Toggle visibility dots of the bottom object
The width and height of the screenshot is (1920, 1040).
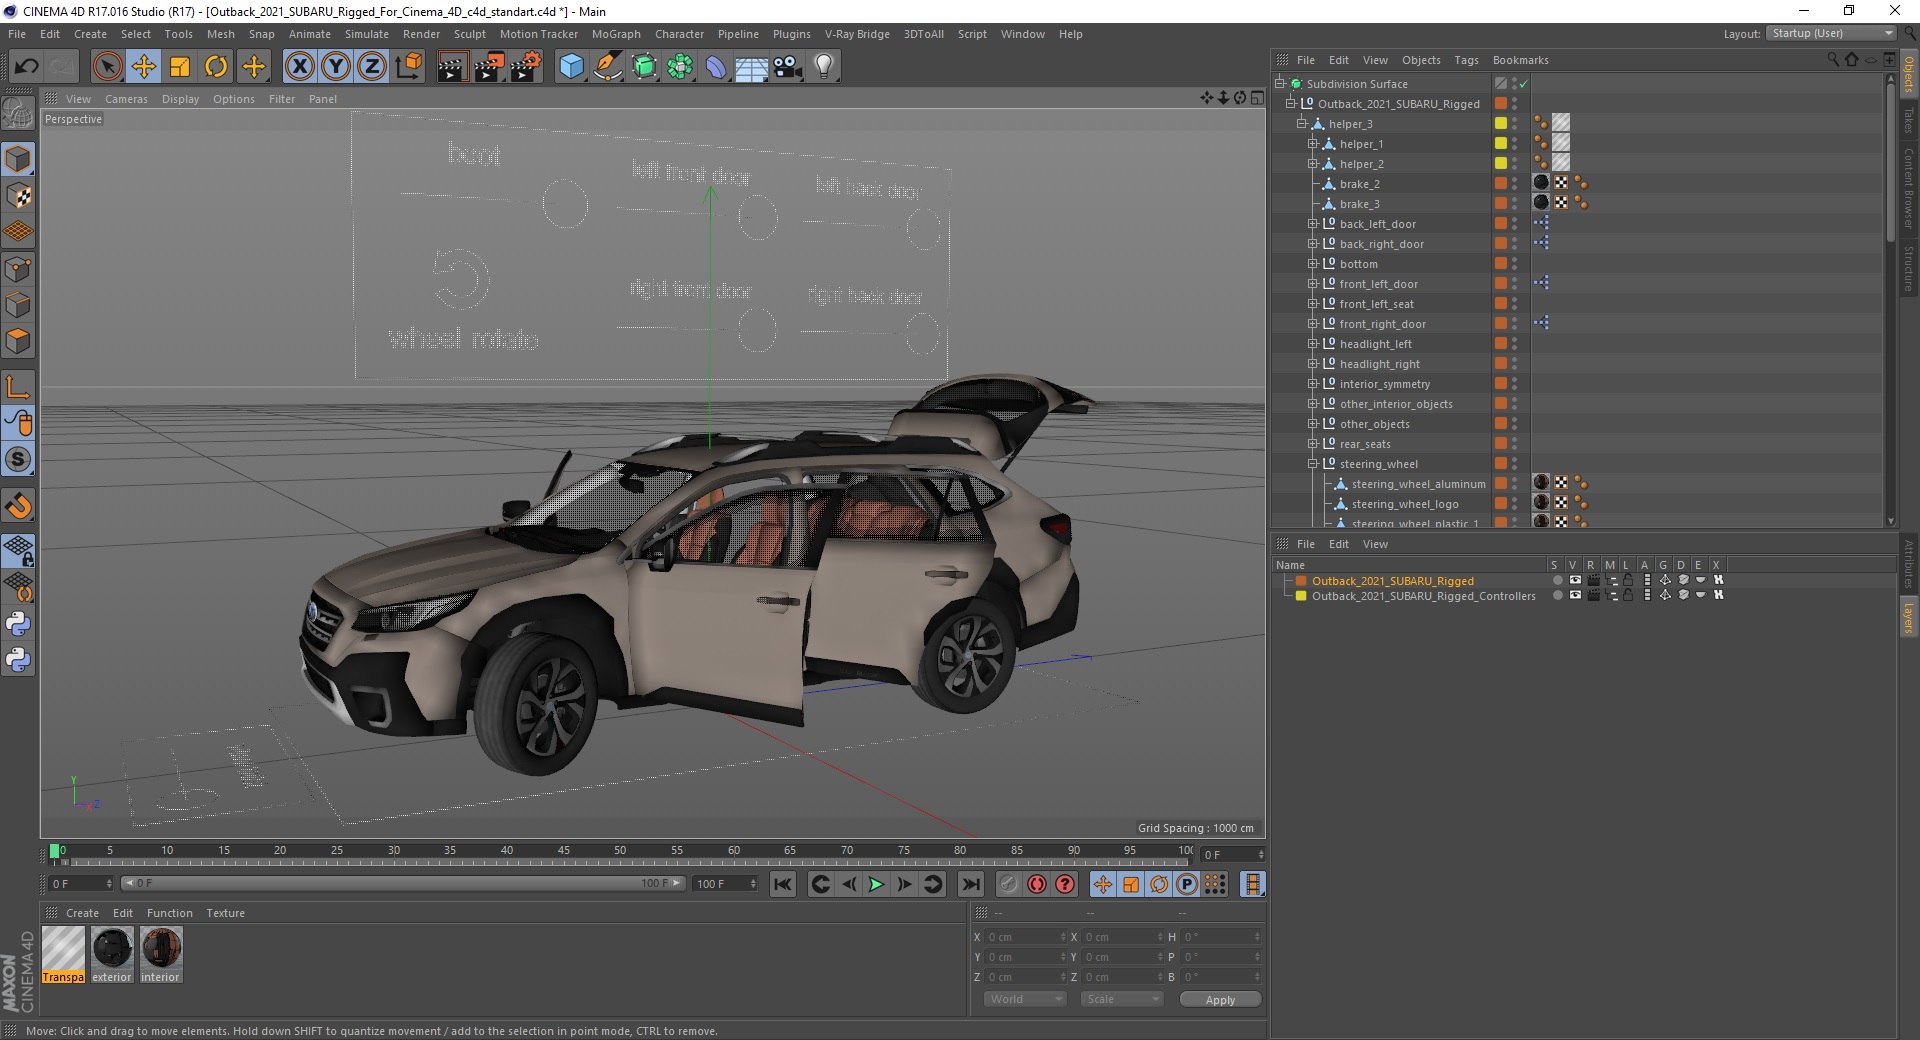1514,264
